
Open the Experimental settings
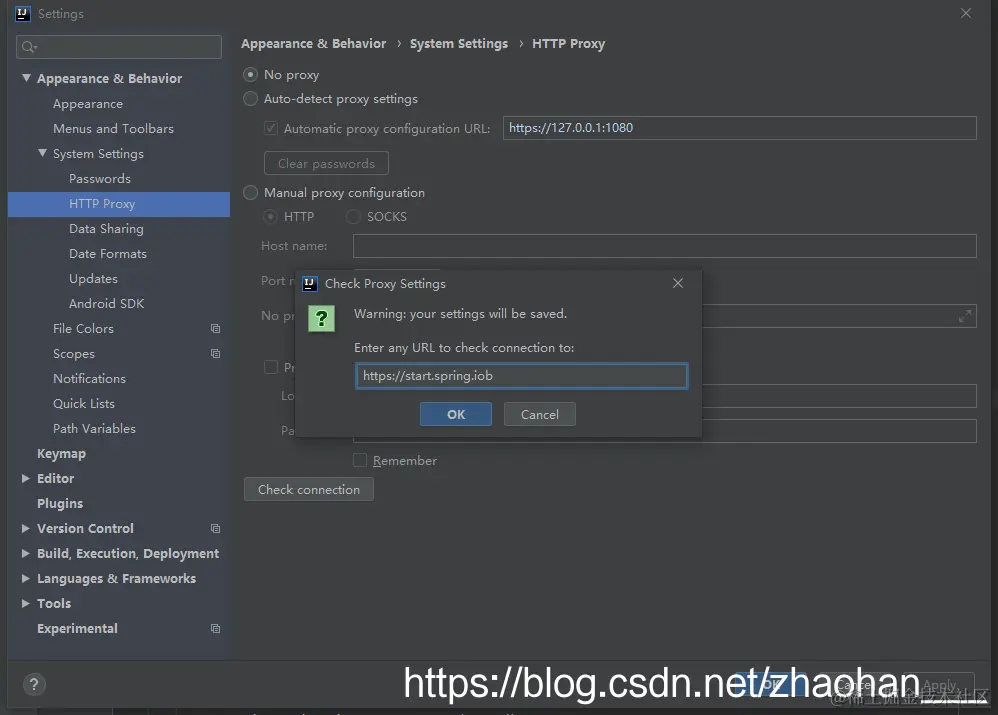click(x=77, y=628)
